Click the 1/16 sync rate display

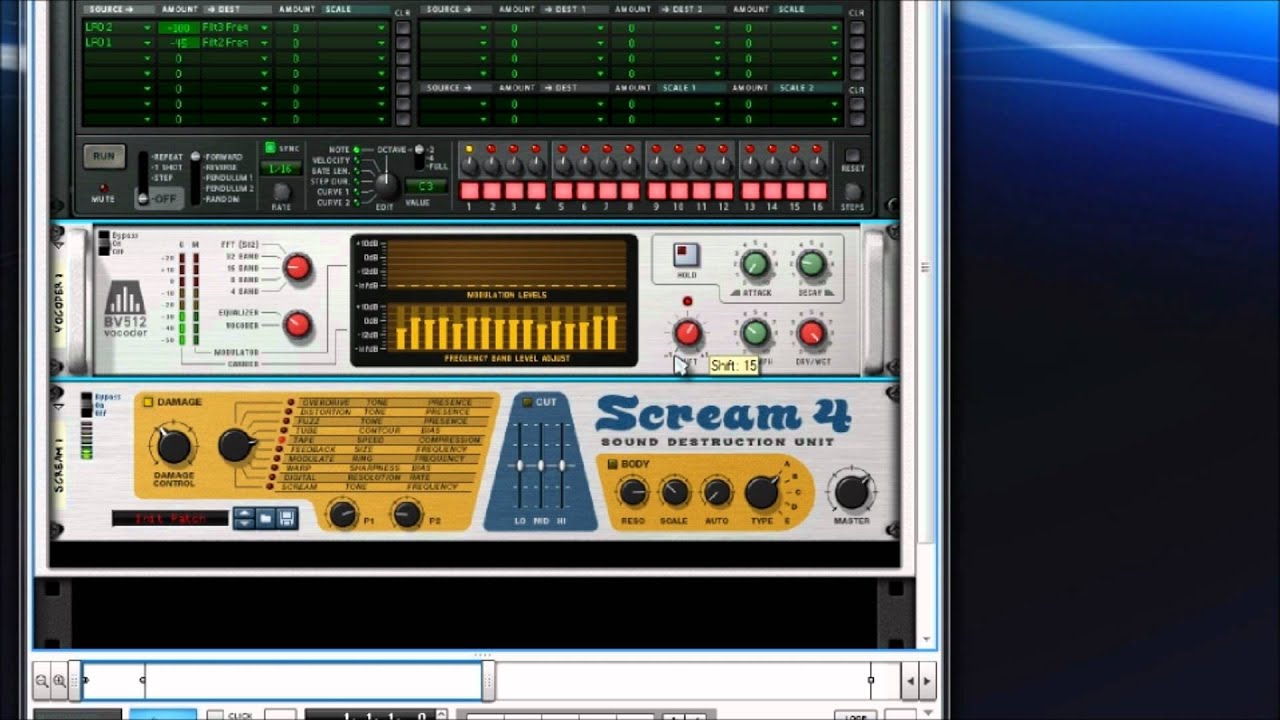pos(281,169)
